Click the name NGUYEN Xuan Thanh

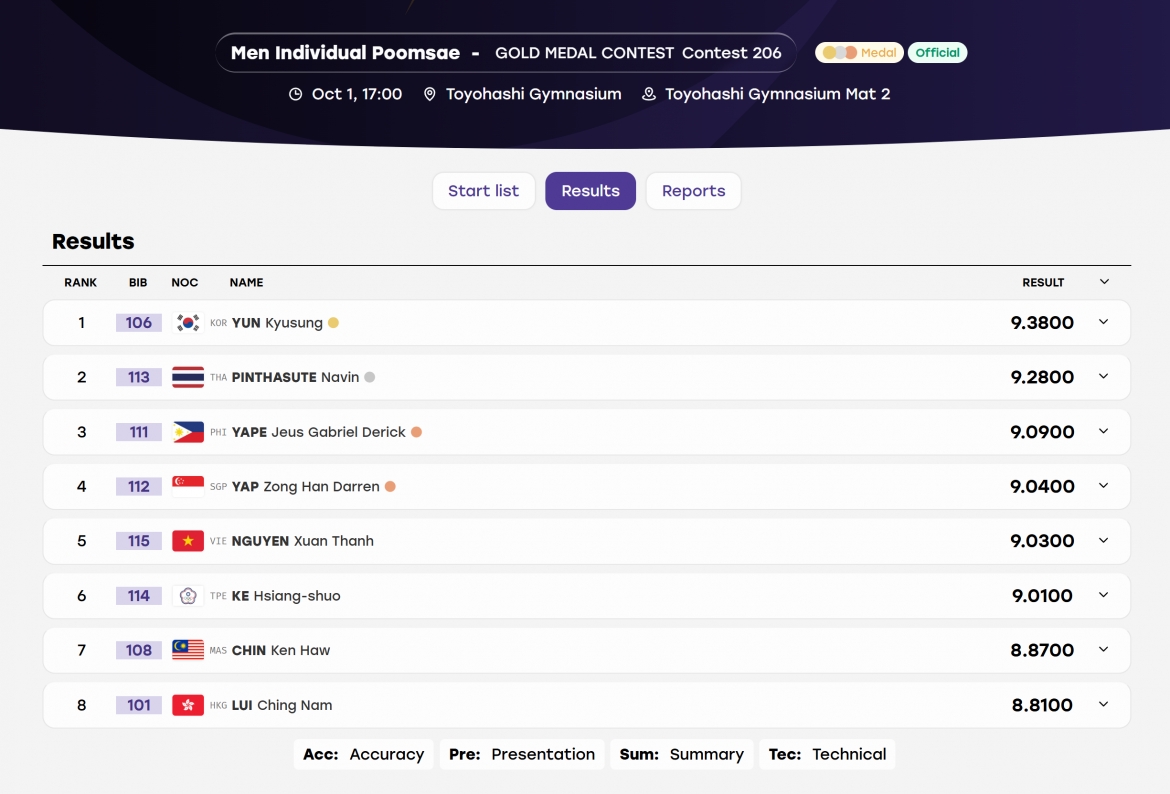point(303,541)
